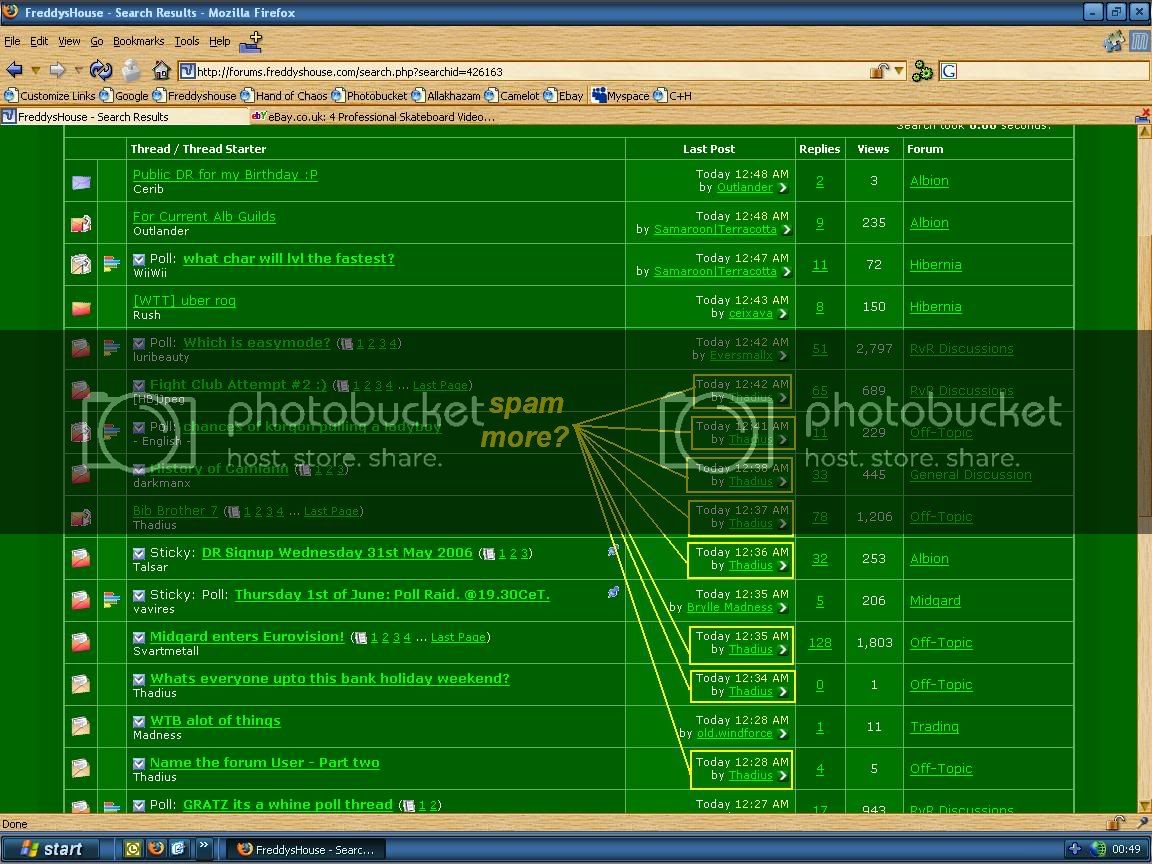Click the Windows Start button
Screen dimensions: 1152x864
click(x=50, y=849)
